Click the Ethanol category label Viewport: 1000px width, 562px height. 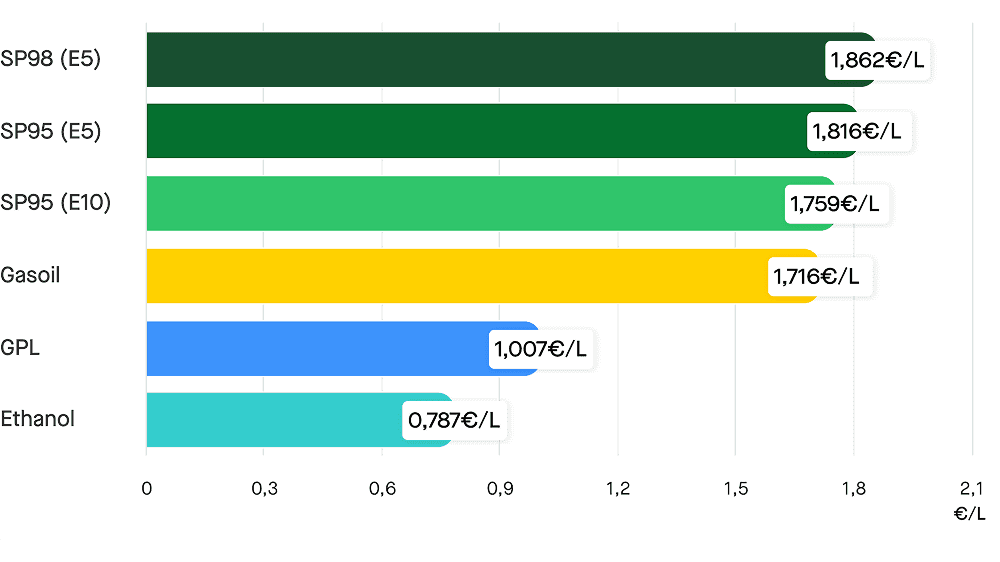point(38,418)
